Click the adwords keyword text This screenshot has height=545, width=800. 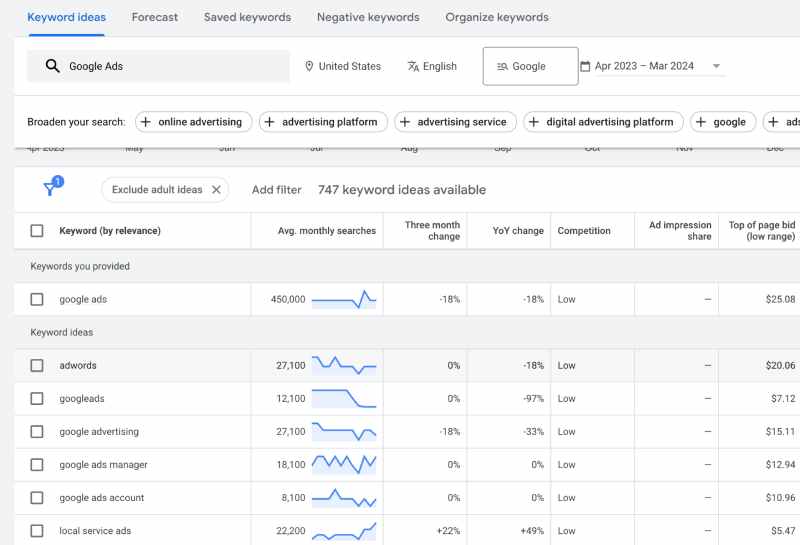78,365
